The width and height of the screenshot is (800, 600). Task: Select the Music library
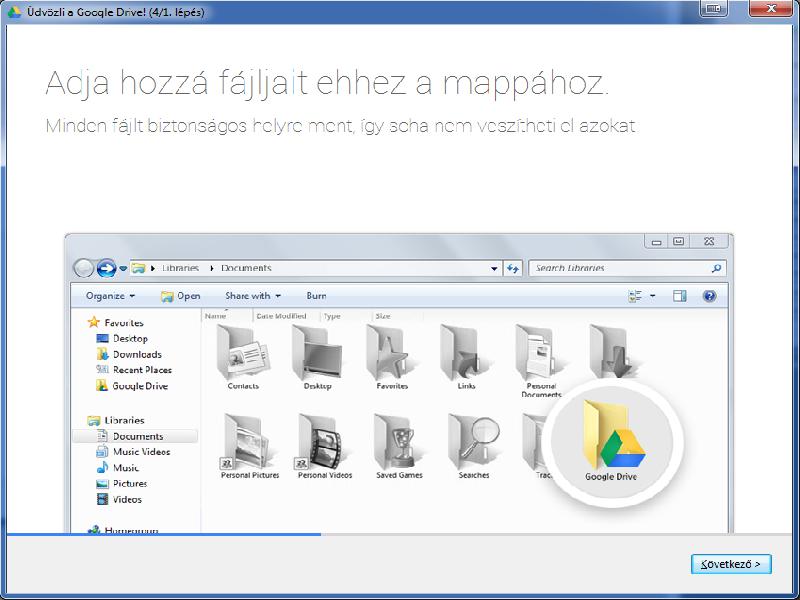click(118, 468)
